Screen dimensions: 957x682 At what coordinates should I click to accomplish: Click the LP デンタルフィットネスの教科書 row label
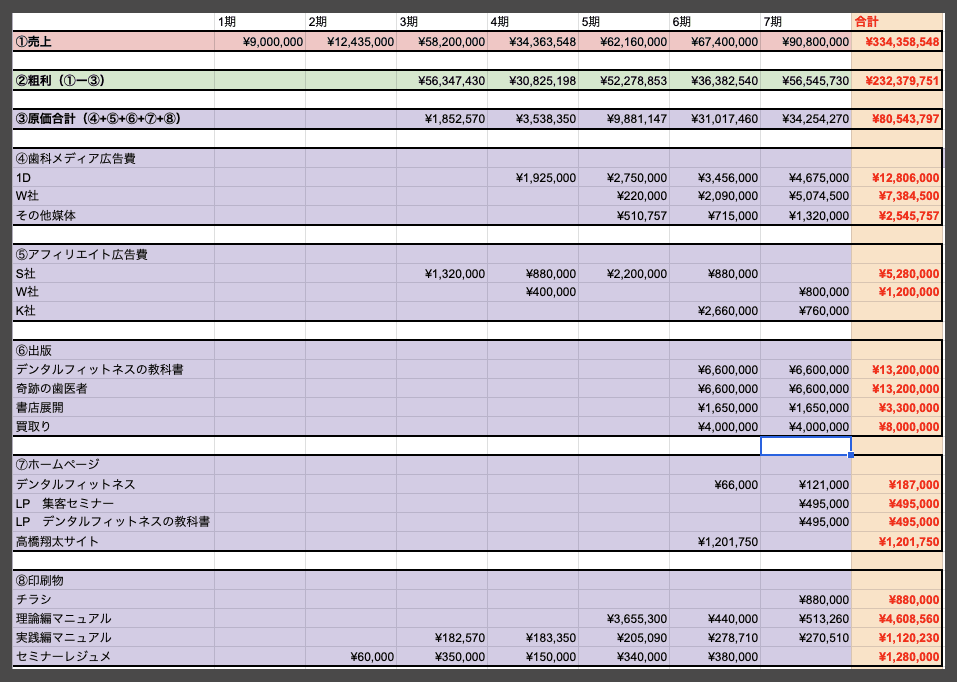point(114,522)
